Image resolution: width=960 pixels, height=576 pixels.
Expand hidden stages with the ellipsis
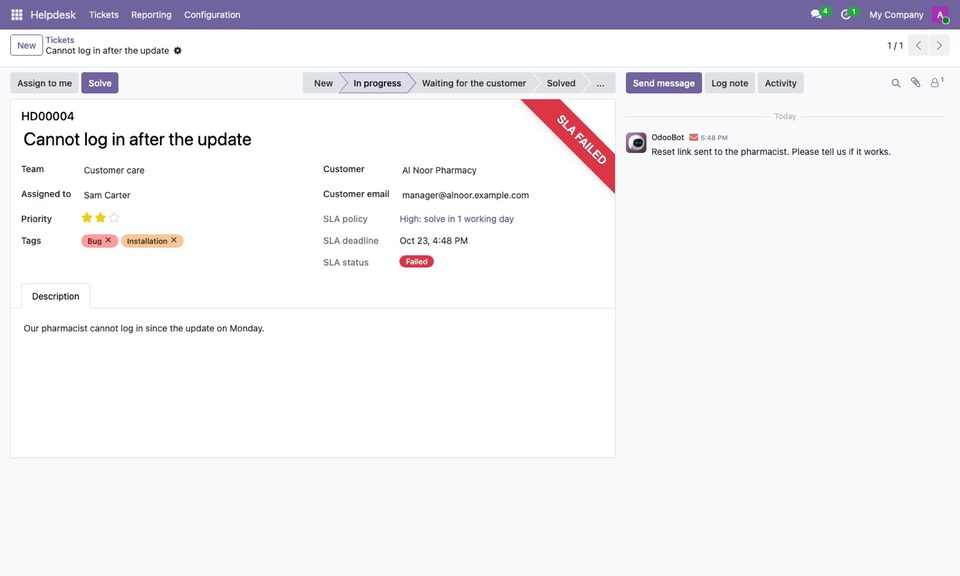pyautogui.click(x=600, y=83)
